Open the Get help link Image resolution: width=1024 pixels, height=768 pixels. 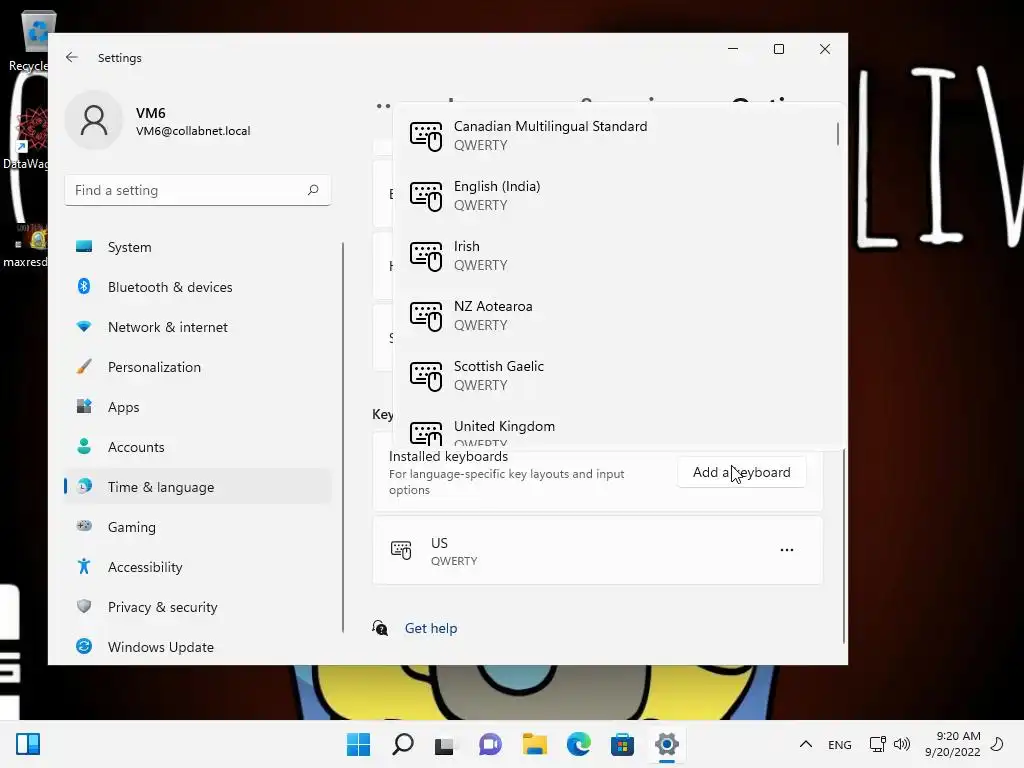coord(431,628)
